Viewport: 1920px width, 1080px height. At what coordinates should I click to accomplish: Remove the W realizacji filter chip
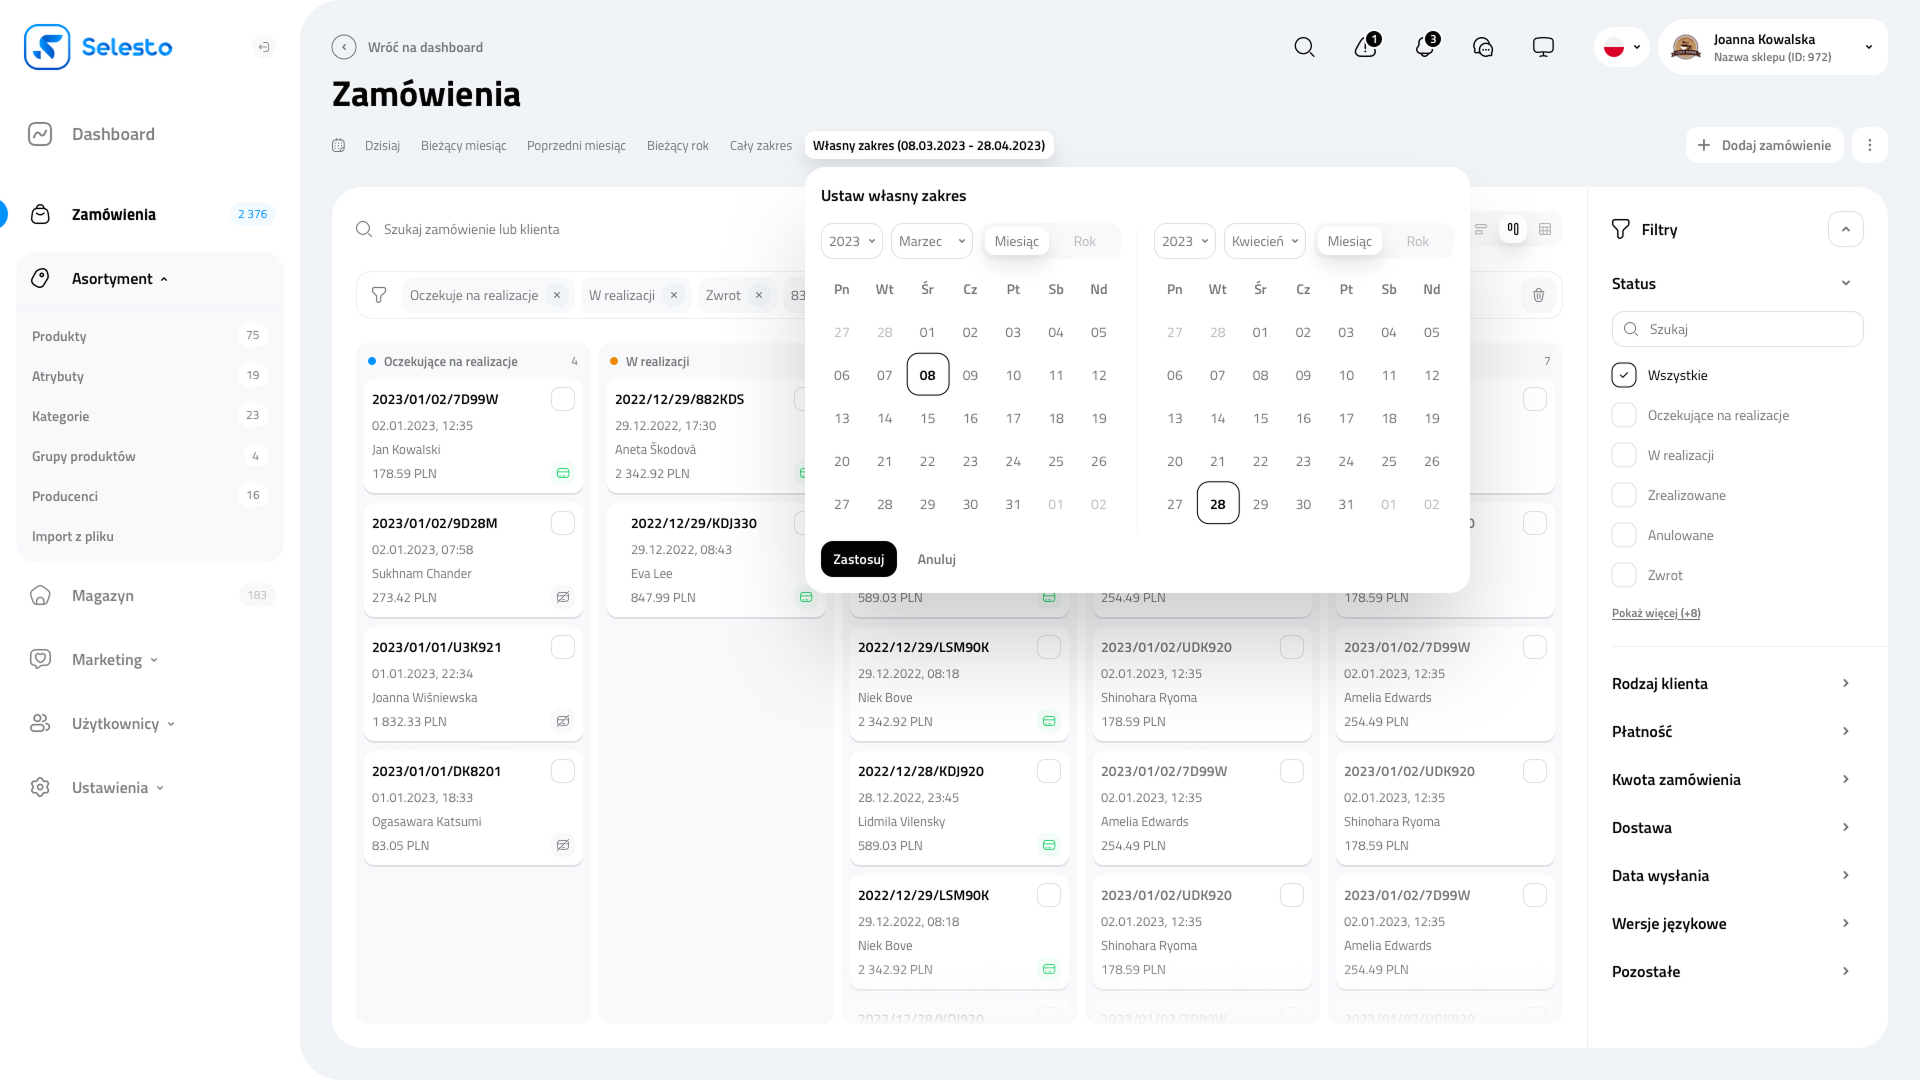[x=674, y=295]
